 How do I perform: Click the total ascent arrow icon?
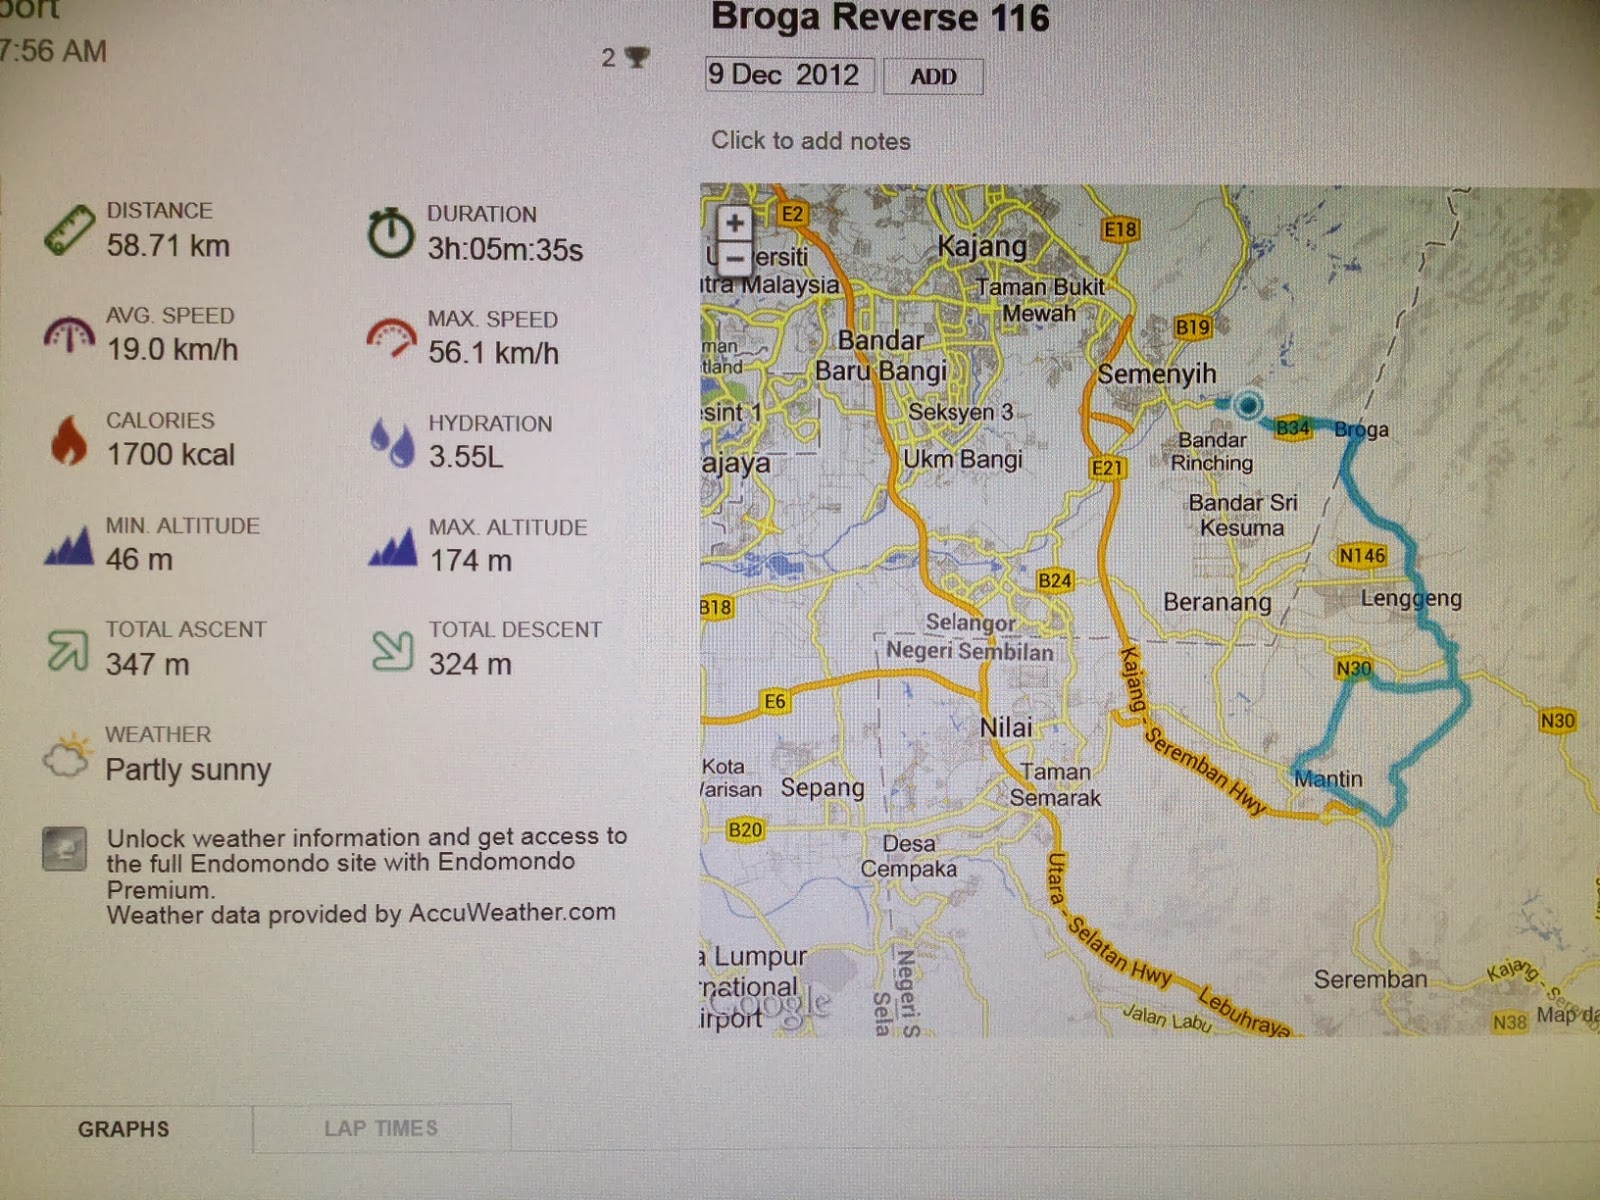[x=68, y=651]
